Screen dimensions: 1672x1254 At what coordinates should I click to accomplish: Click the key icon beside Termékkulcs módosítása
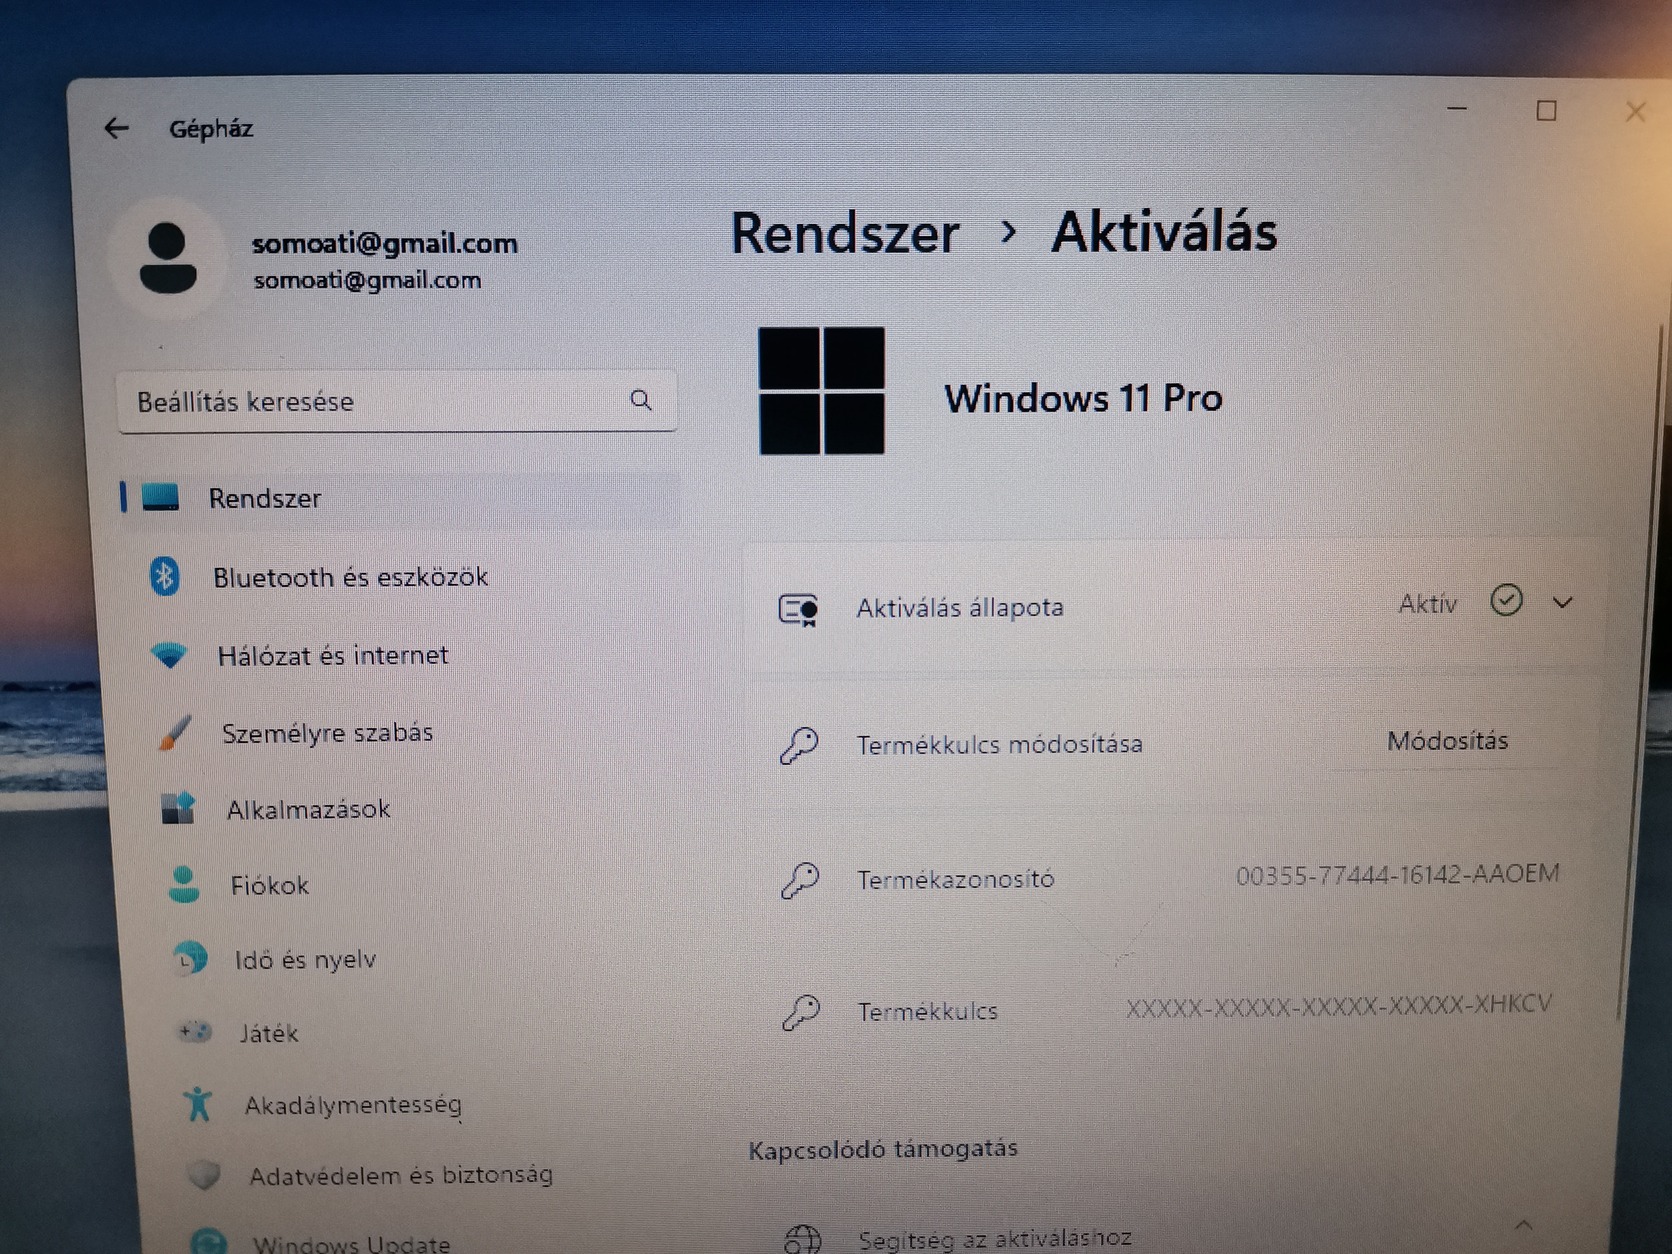coord(799,745)
